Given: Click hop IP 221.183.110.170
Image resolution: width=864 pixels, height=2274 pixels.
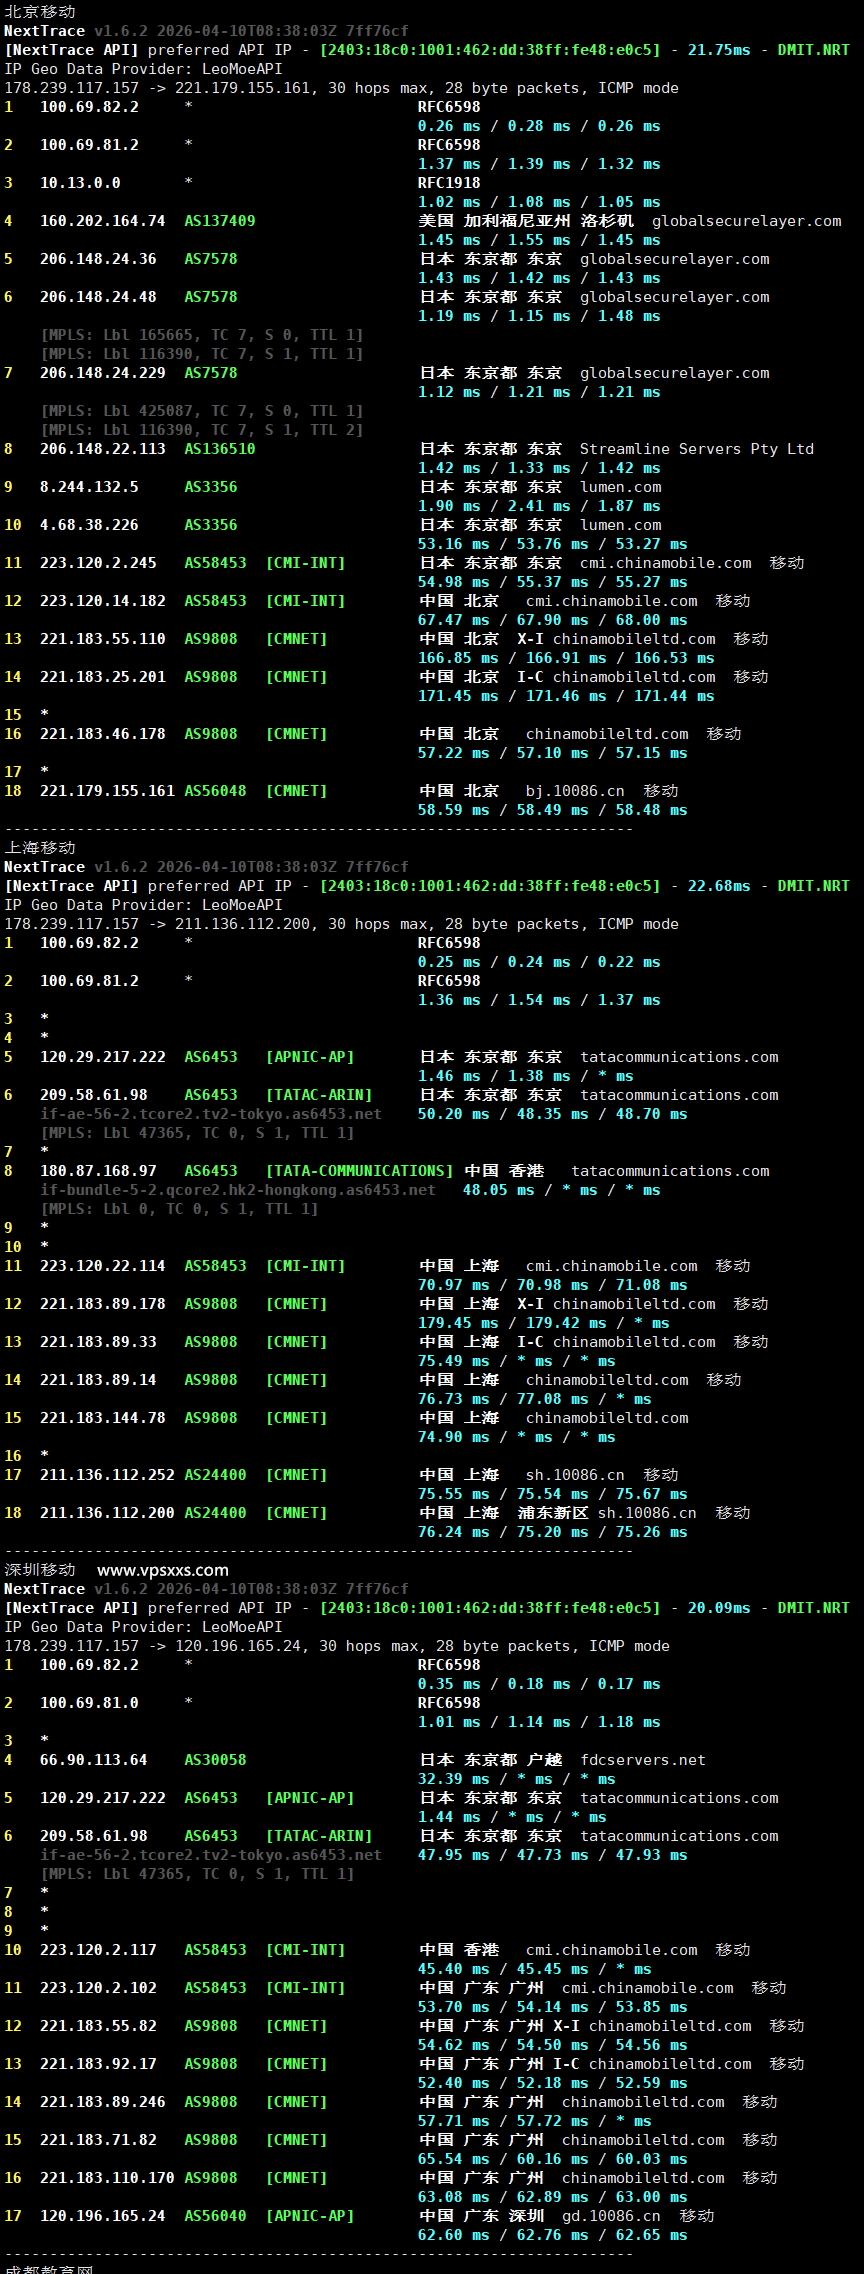Looking at the screenshot, I should (107, 2178).
